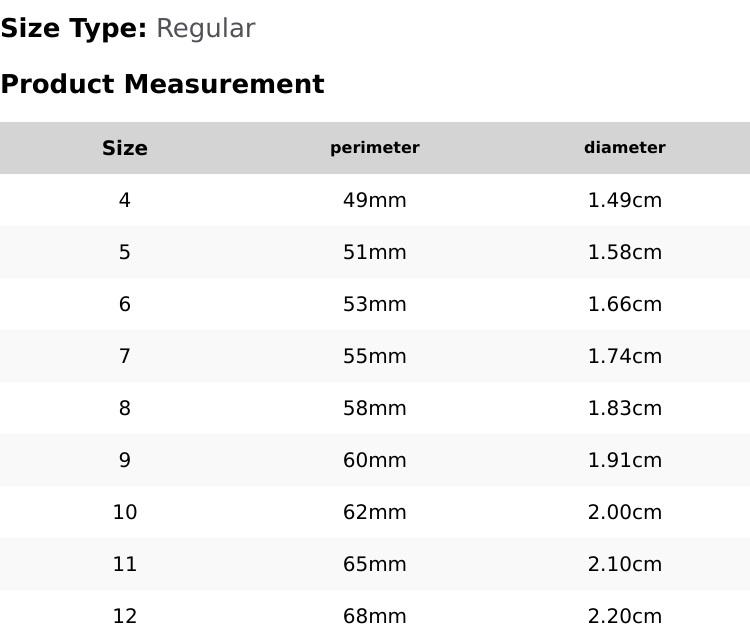The width and height of the screenshot is (750, 642).
Task: Click the 1.83cm diameter value
Action: click(x=625, y=408)
